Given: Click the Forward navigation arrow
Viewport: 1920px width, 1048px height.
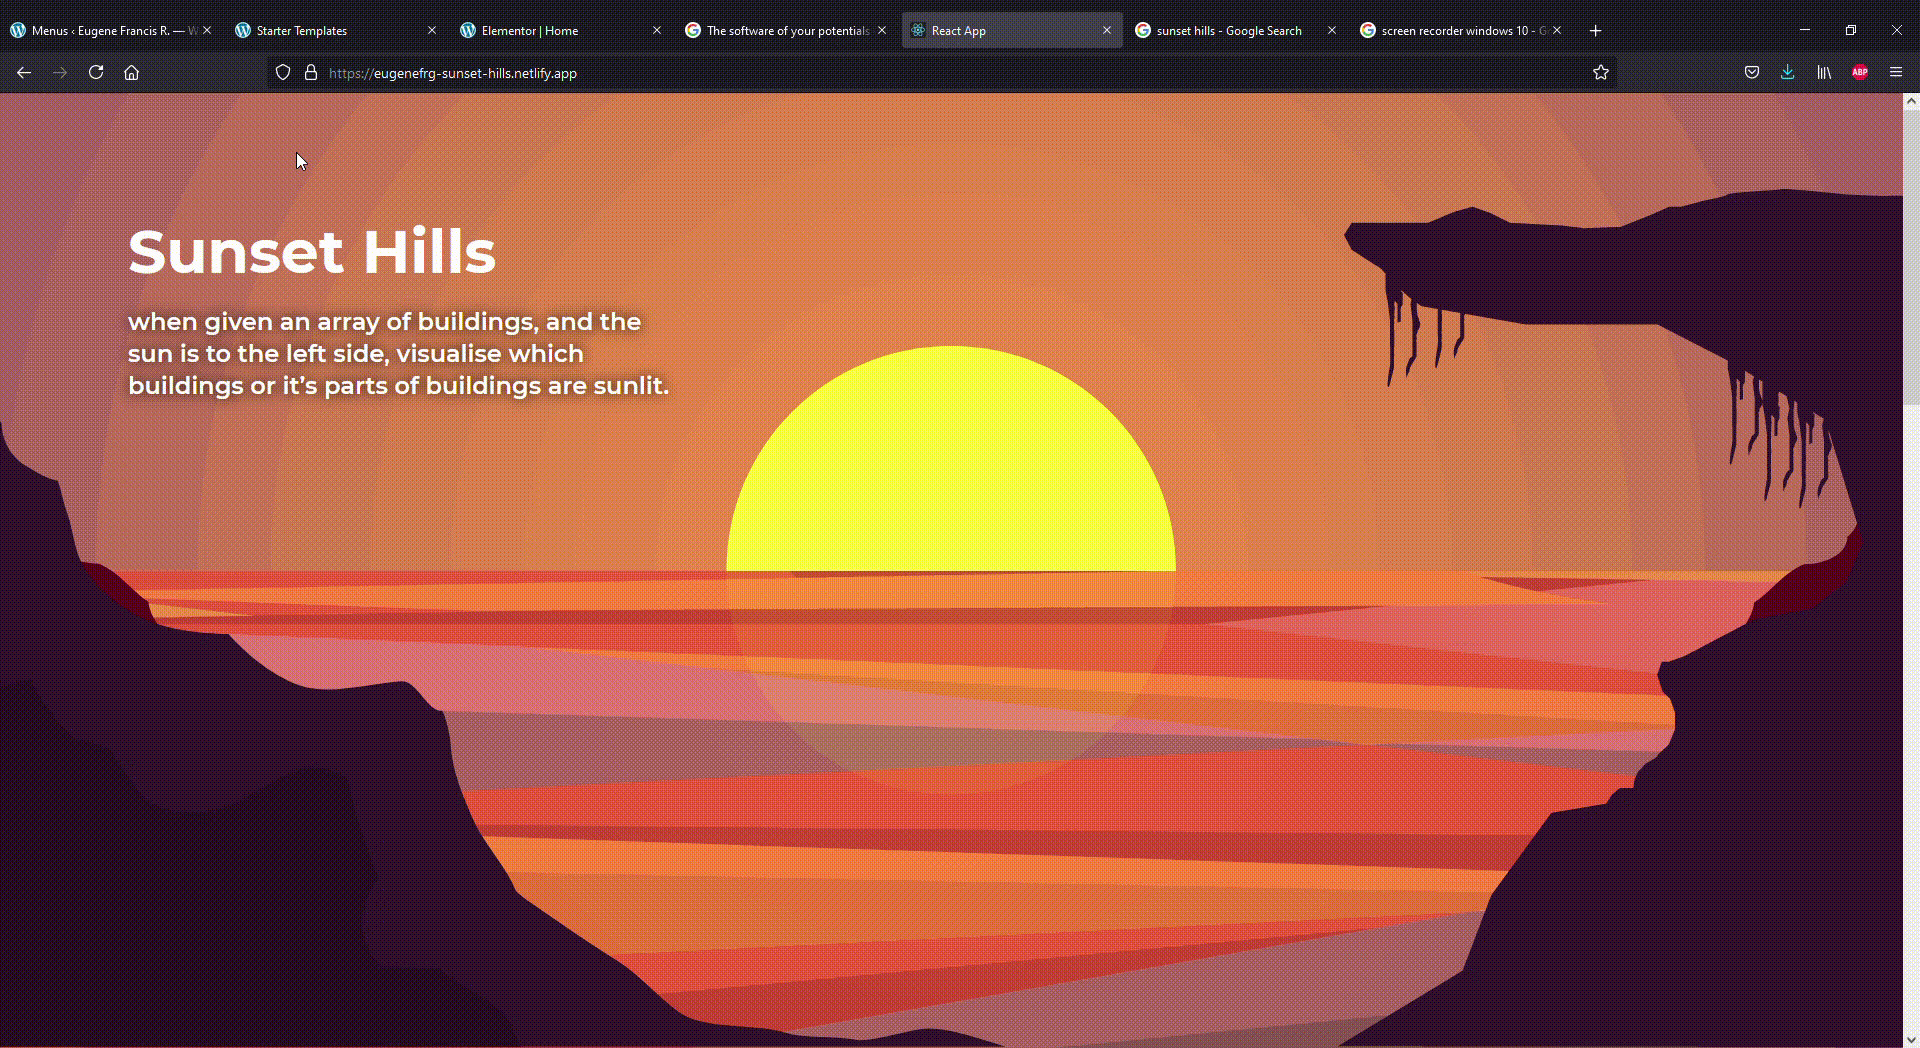Looking at the screenshot, I should click(x=60, y=72).
